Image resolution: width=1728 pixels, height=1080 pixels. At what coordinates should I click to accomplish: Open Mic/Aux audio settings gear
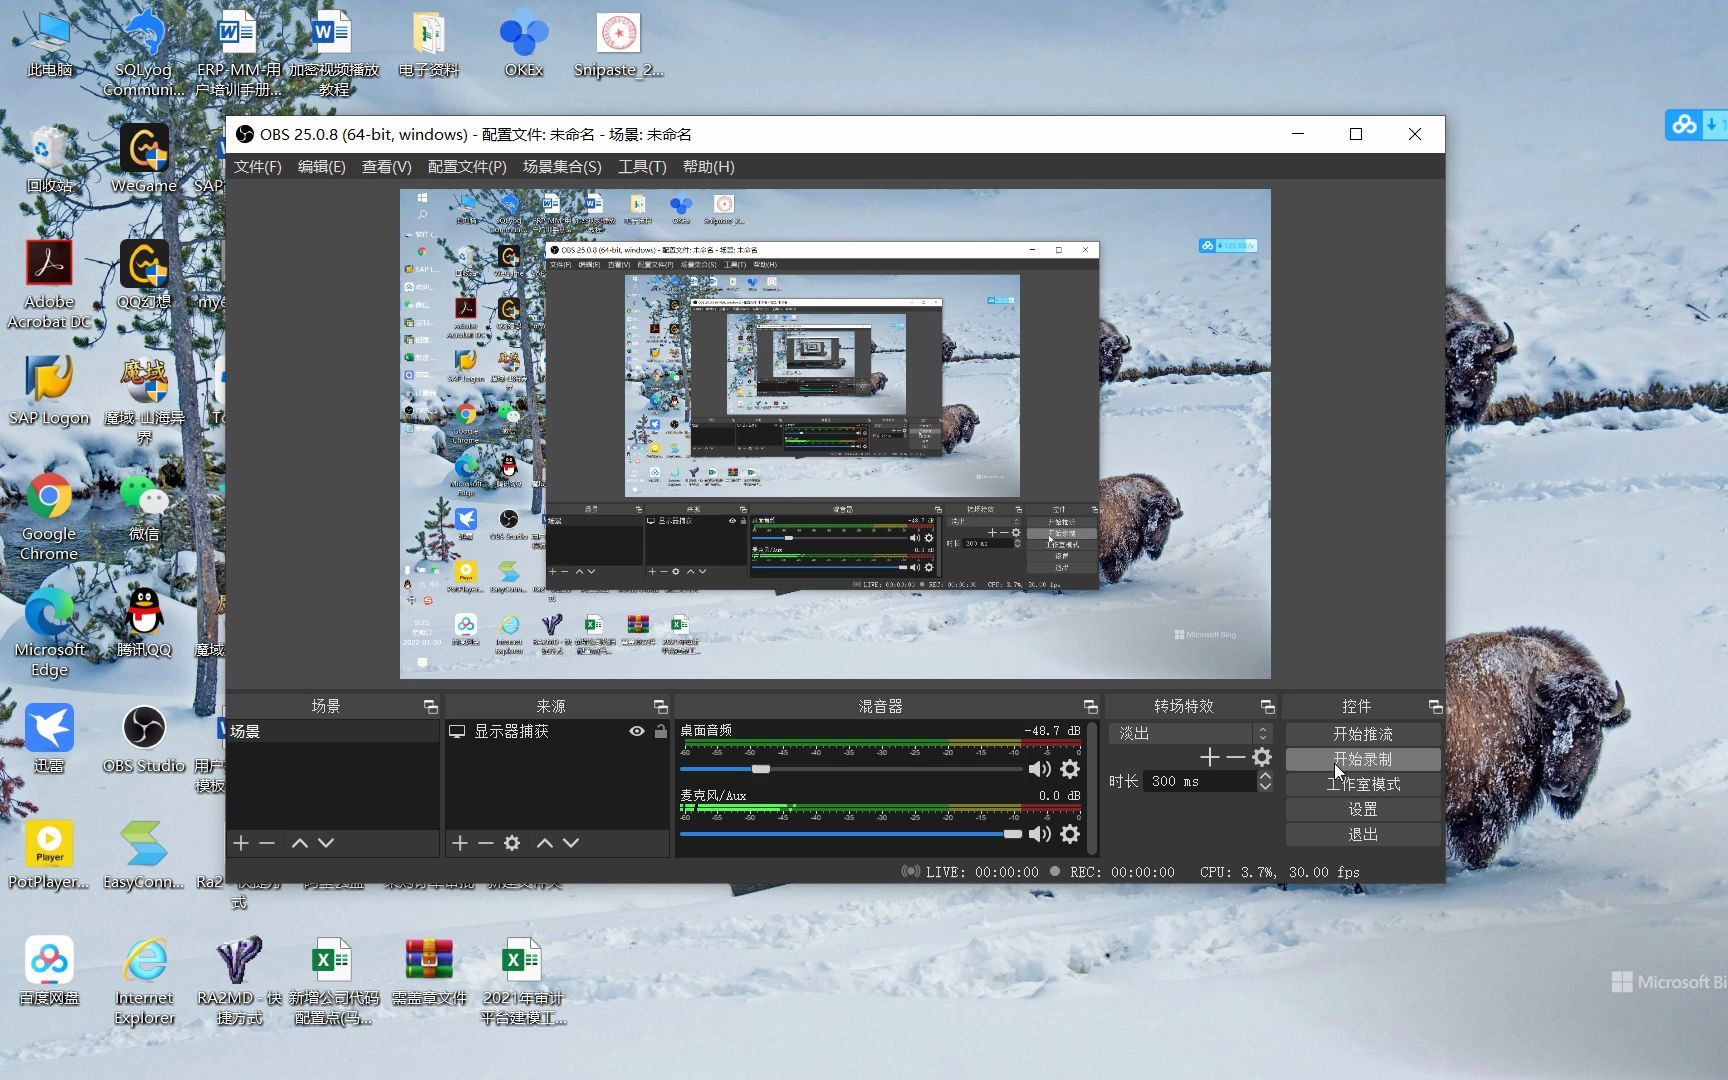(x=1070, y=834)
